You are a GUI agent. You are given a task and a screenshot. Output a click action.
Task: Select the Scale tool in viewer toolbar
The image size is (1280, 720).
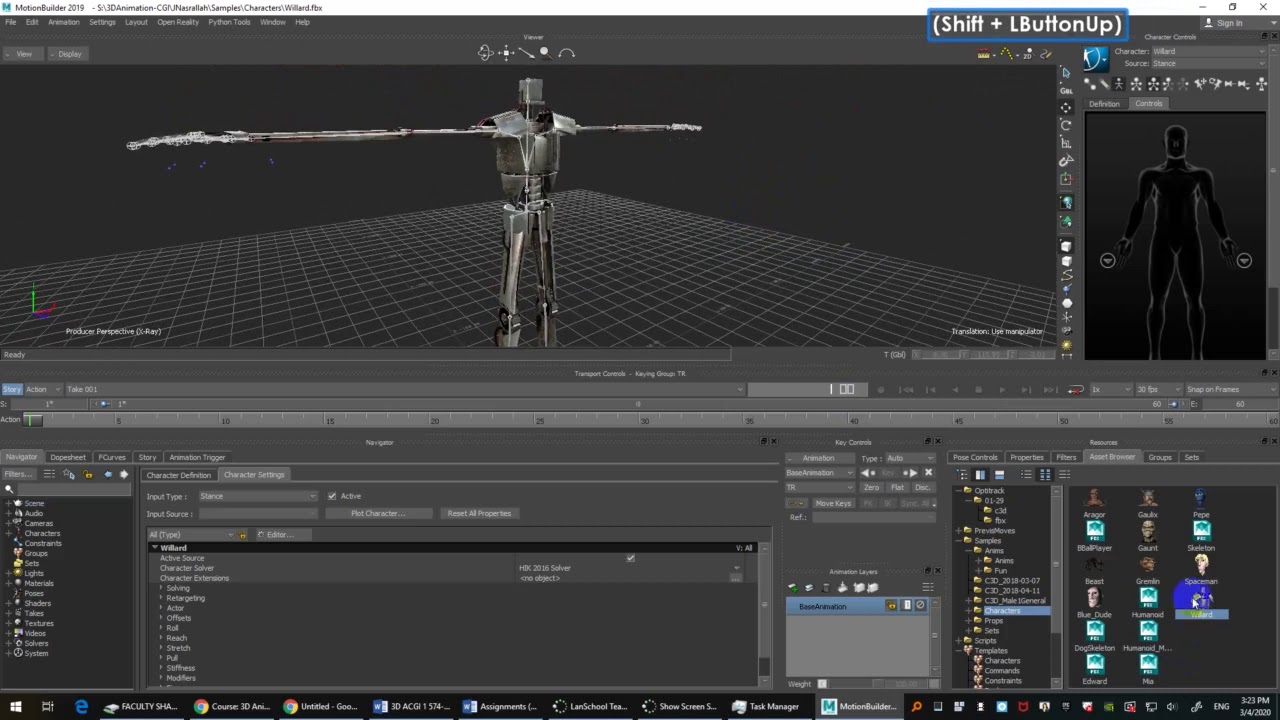[1066, 143]
